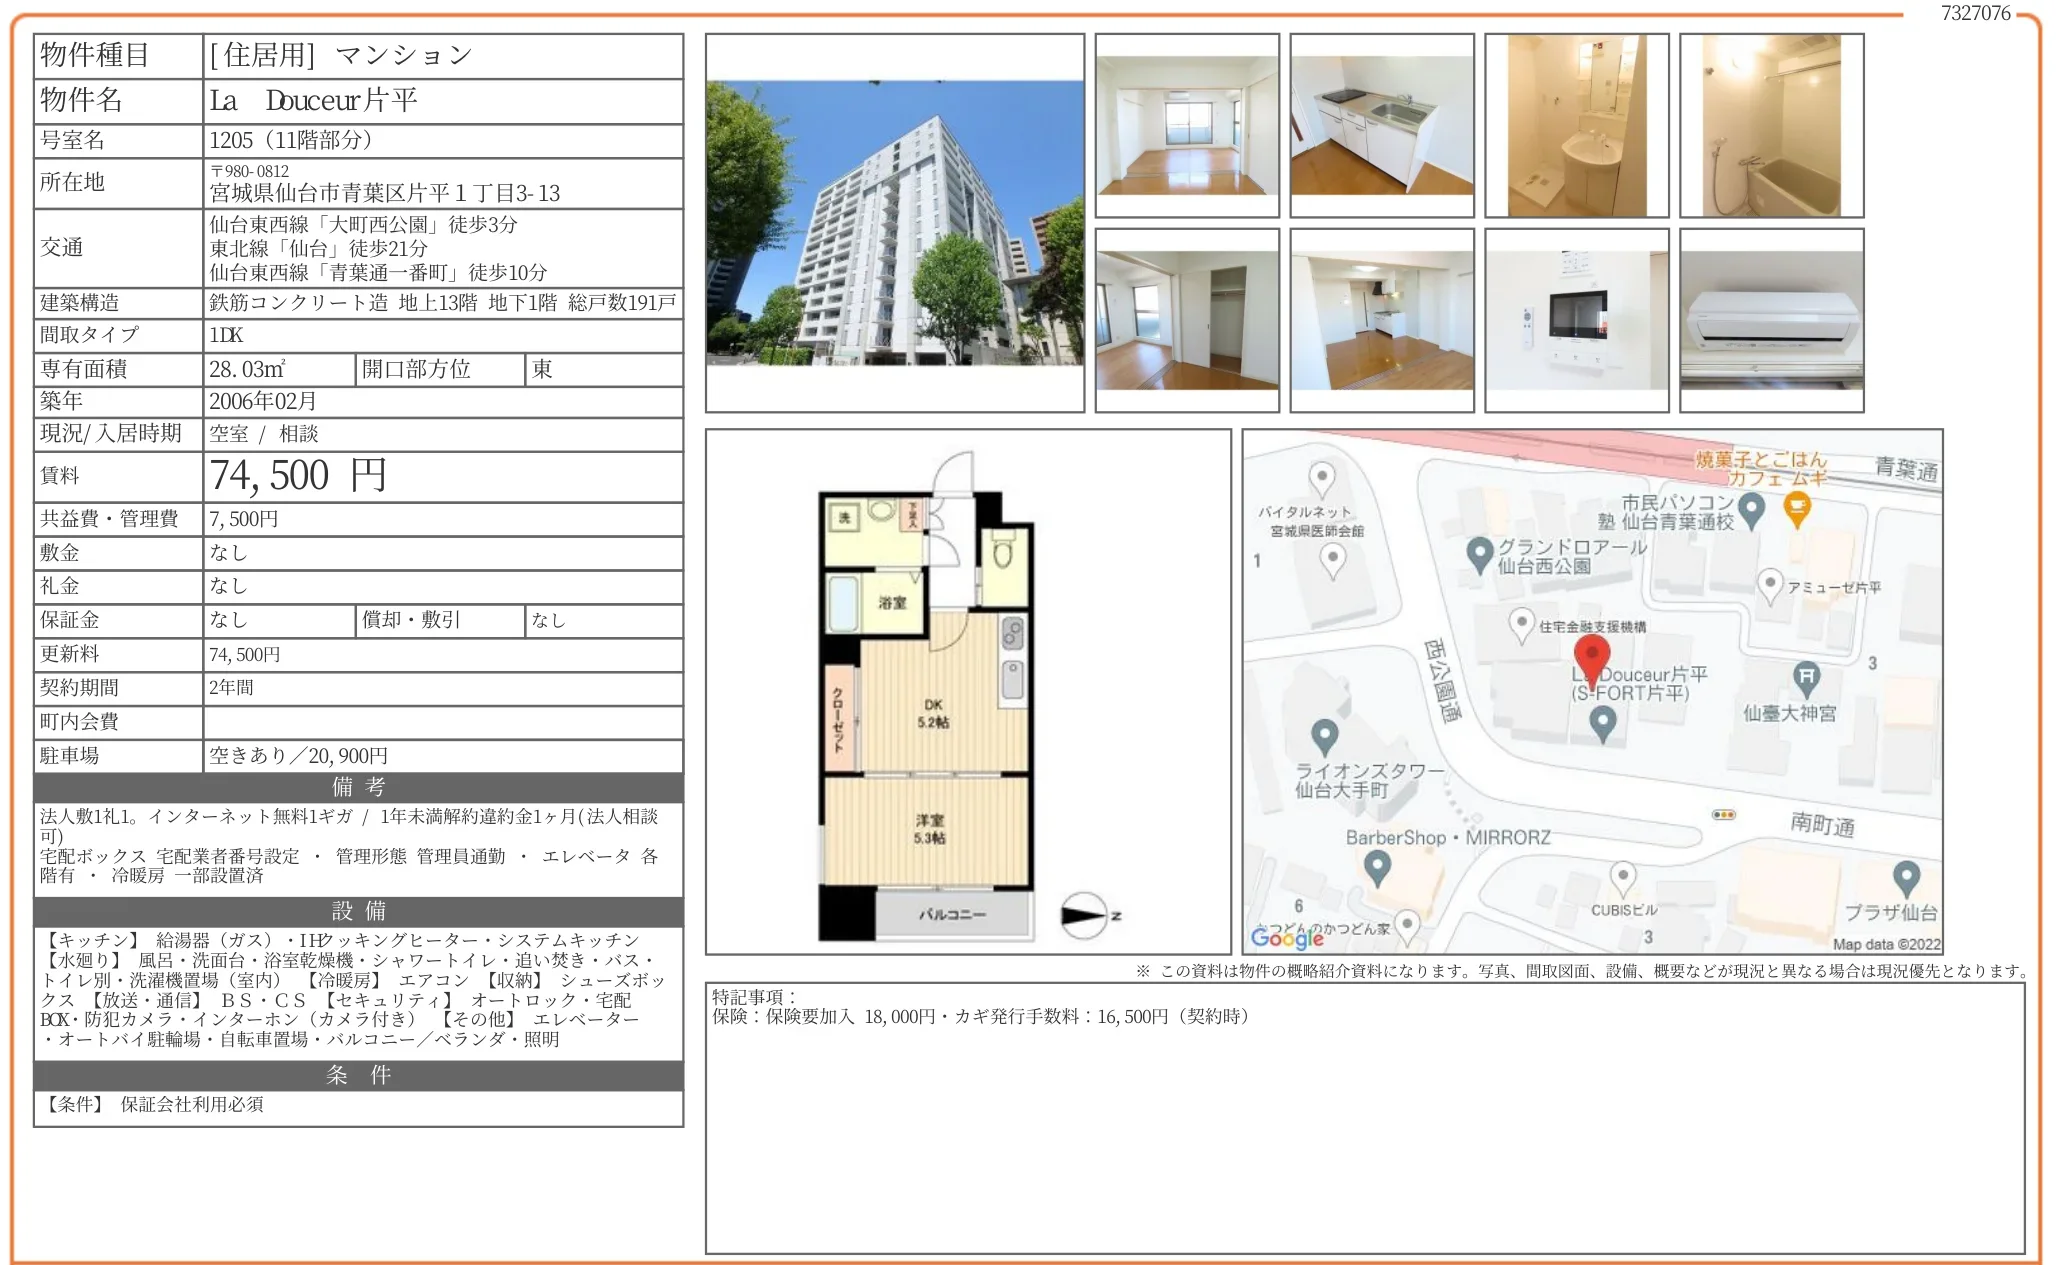Click the Google logo on the map

1290,938
